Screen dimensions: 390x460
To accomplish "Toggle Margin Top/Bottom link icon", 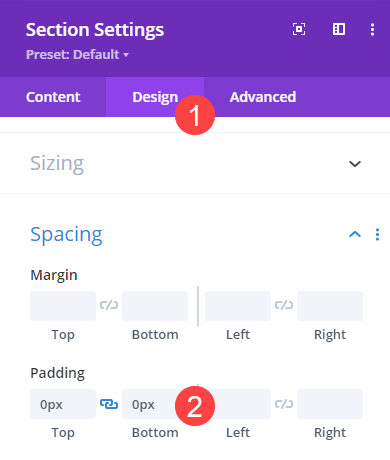I will 109,305.
